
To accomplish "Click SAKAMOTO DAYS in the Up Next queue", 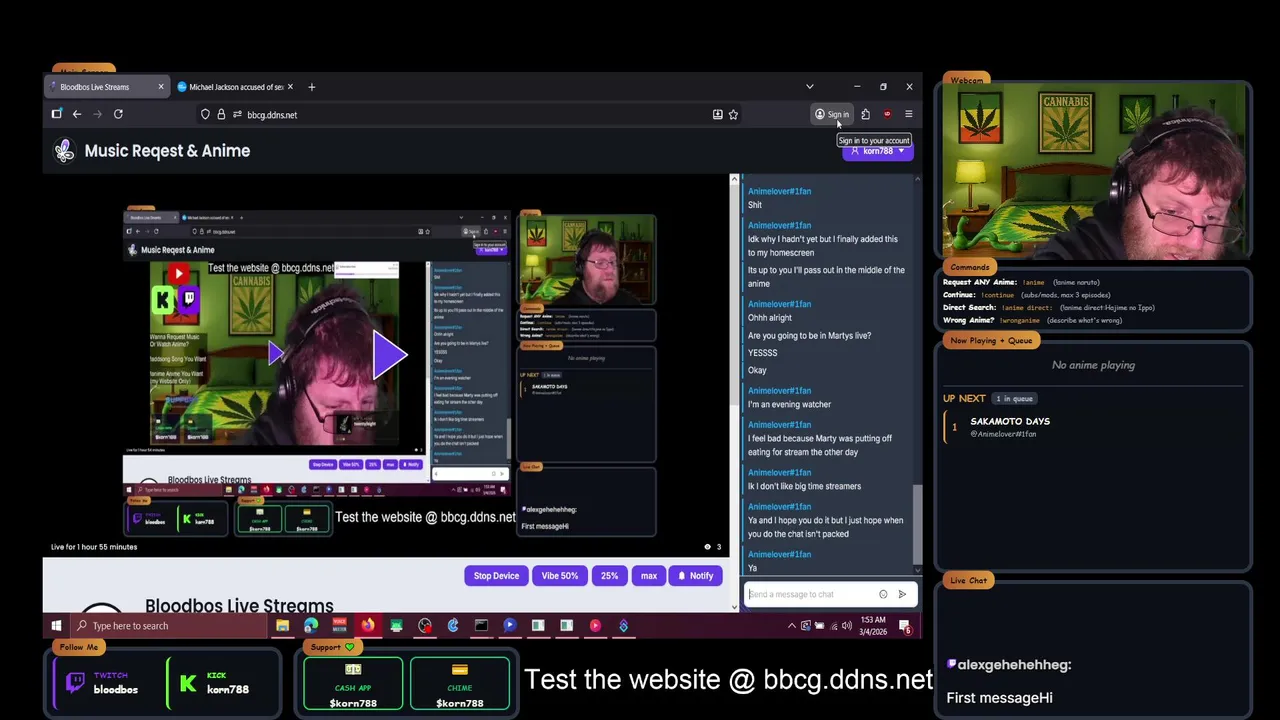I will tap(1010, 422).
